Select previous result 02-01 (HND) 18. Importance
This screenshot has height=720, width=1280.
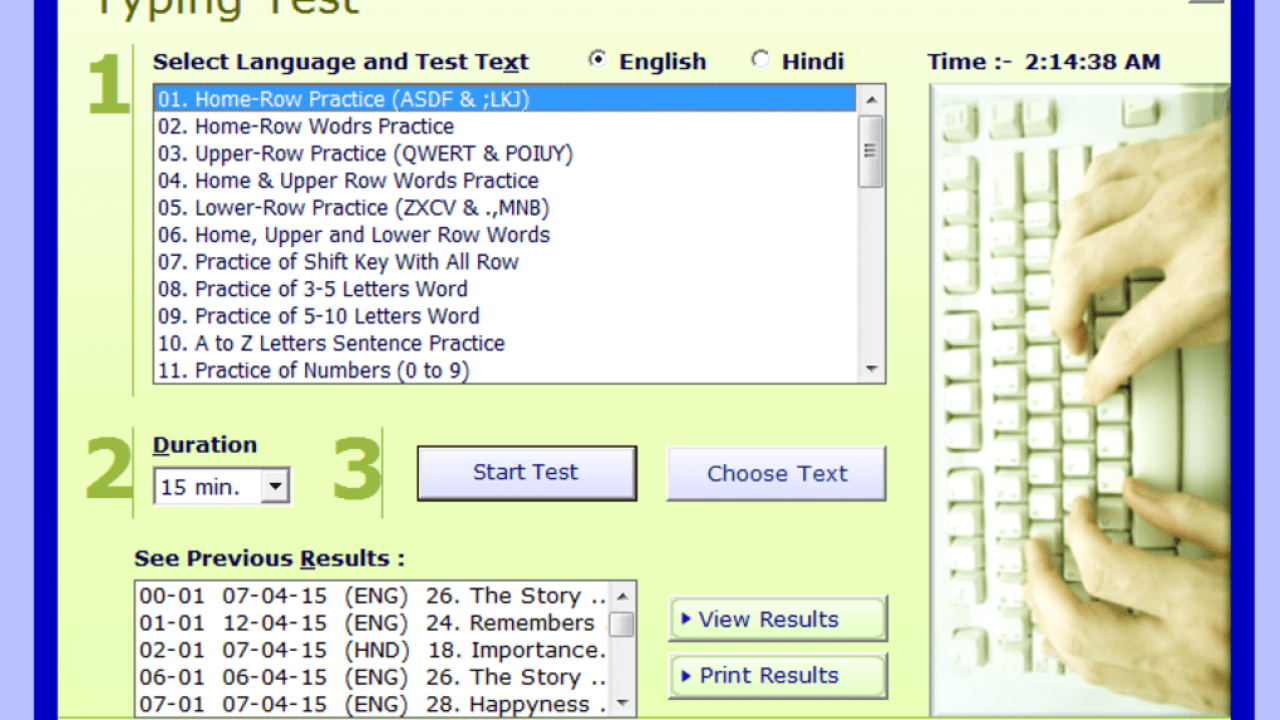372,650
